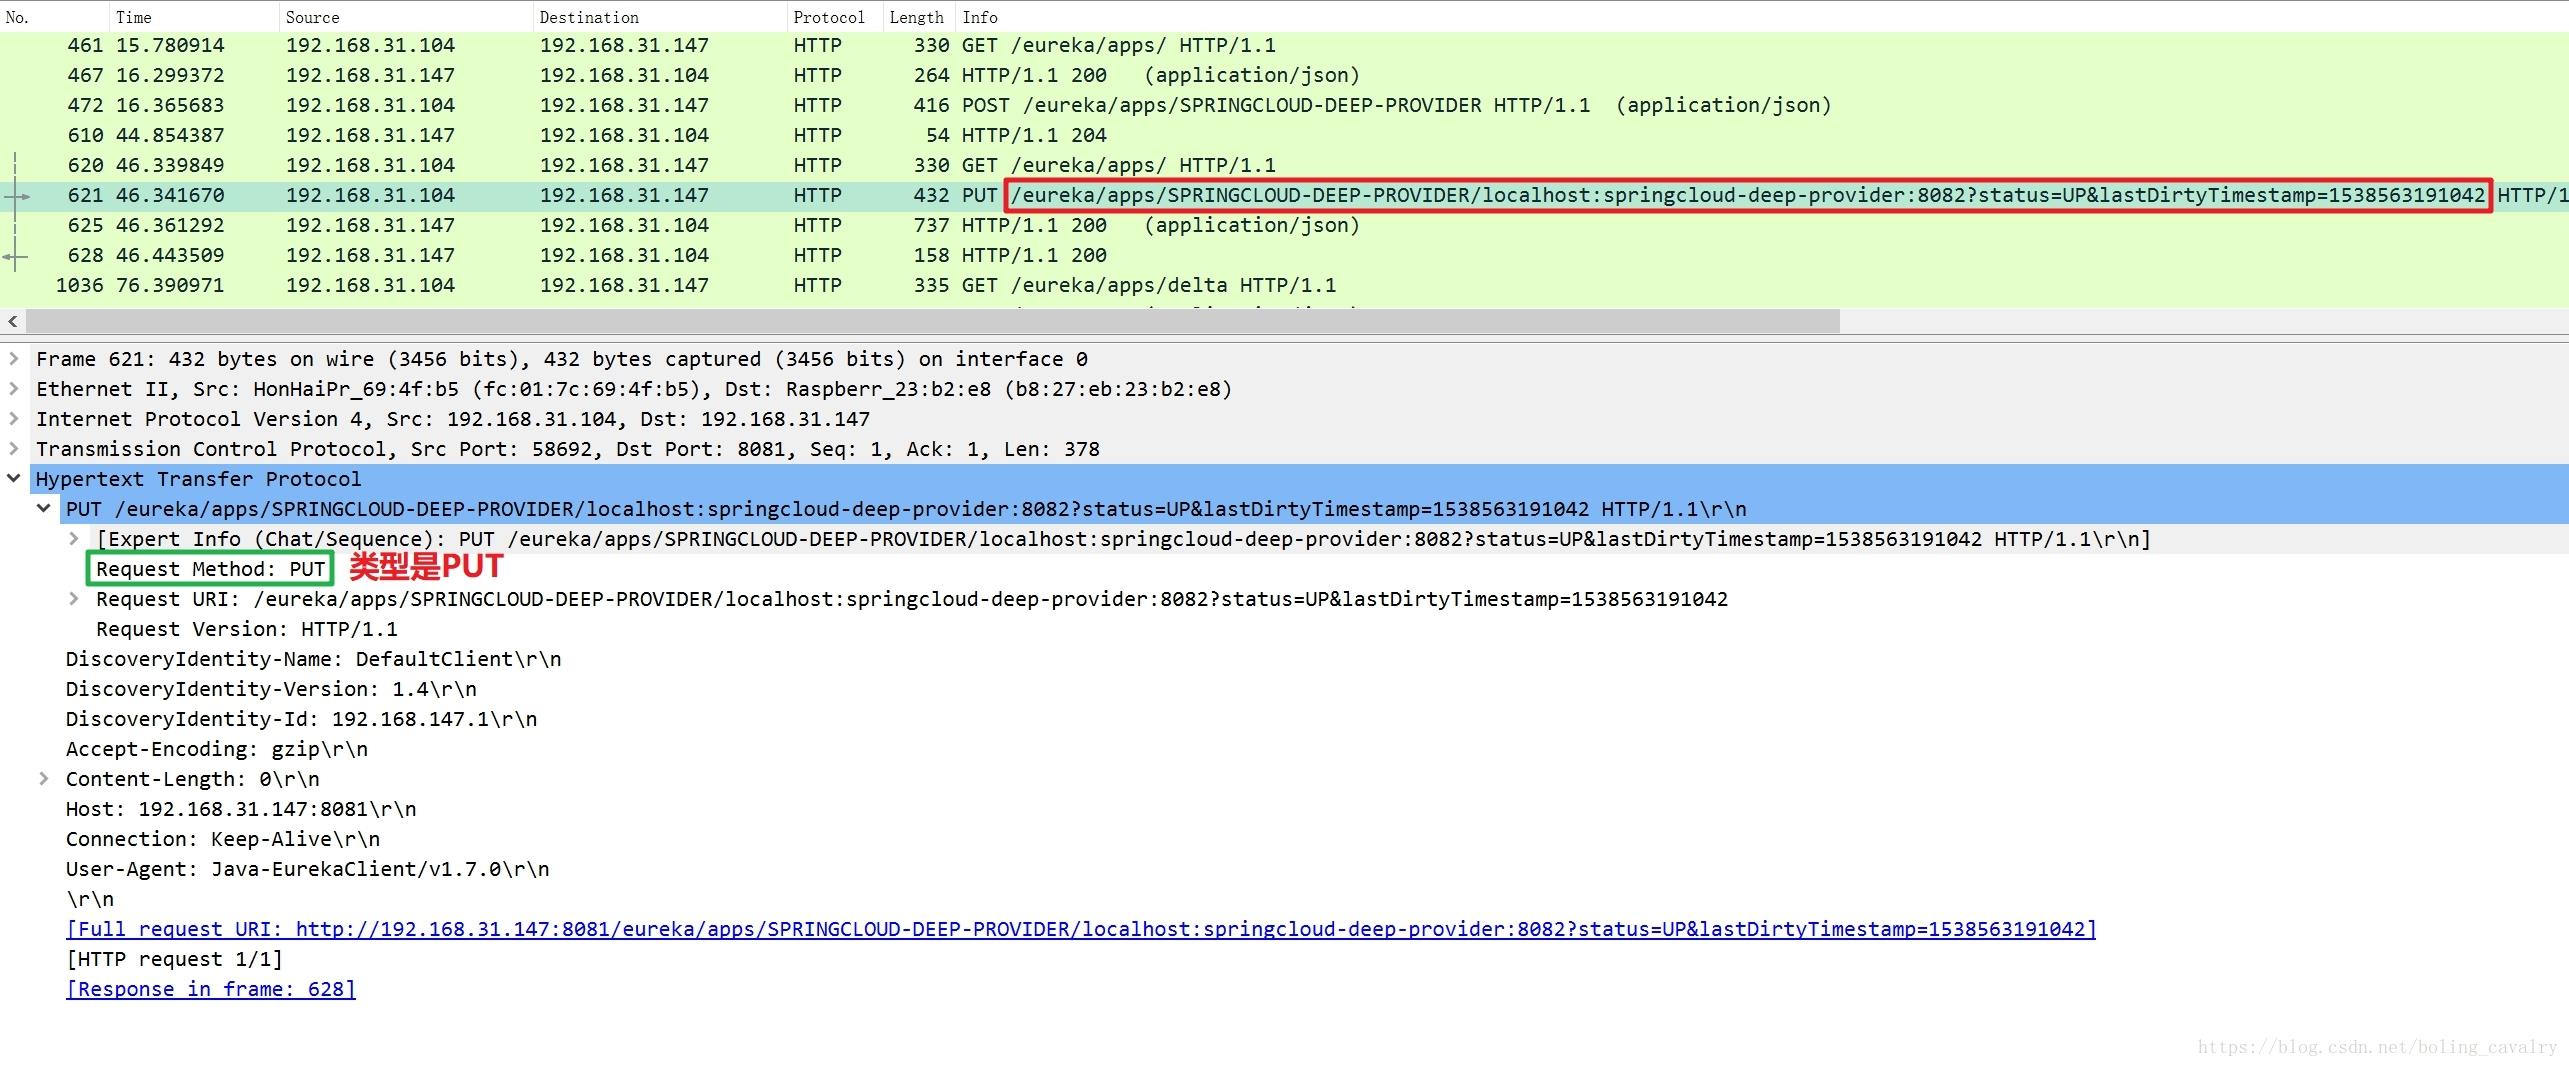Screen dimensions: 2569x1067
Task: Select packet 1036 GET /eureka/apps/delta
Action: coord(1284,285)
